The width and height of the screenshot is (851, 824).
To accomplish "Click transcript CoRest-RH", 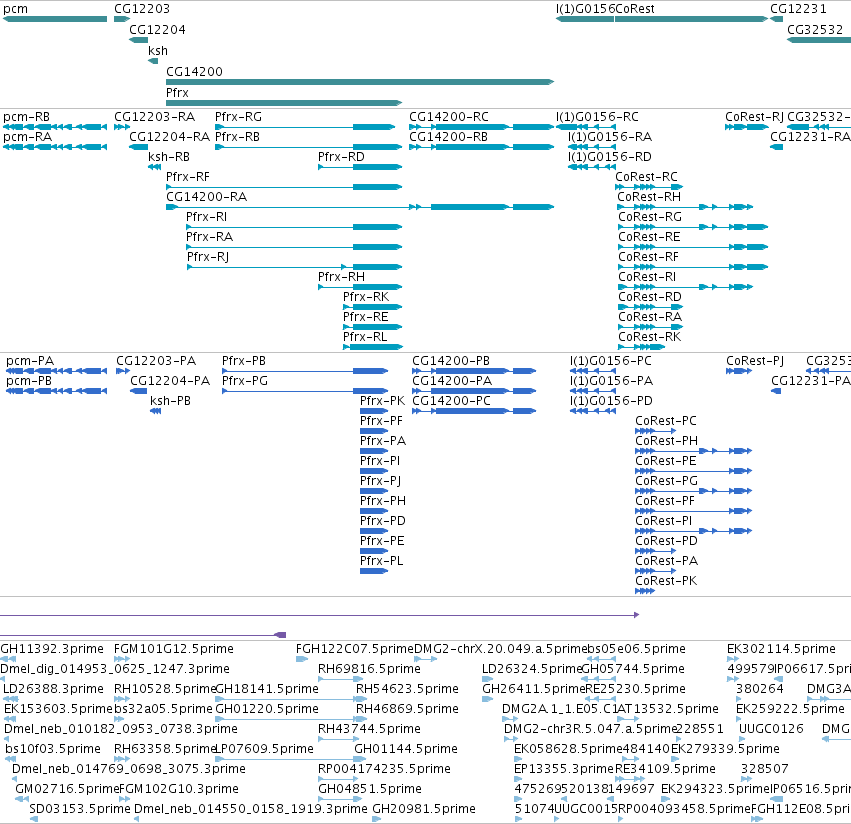I will 685,207.
